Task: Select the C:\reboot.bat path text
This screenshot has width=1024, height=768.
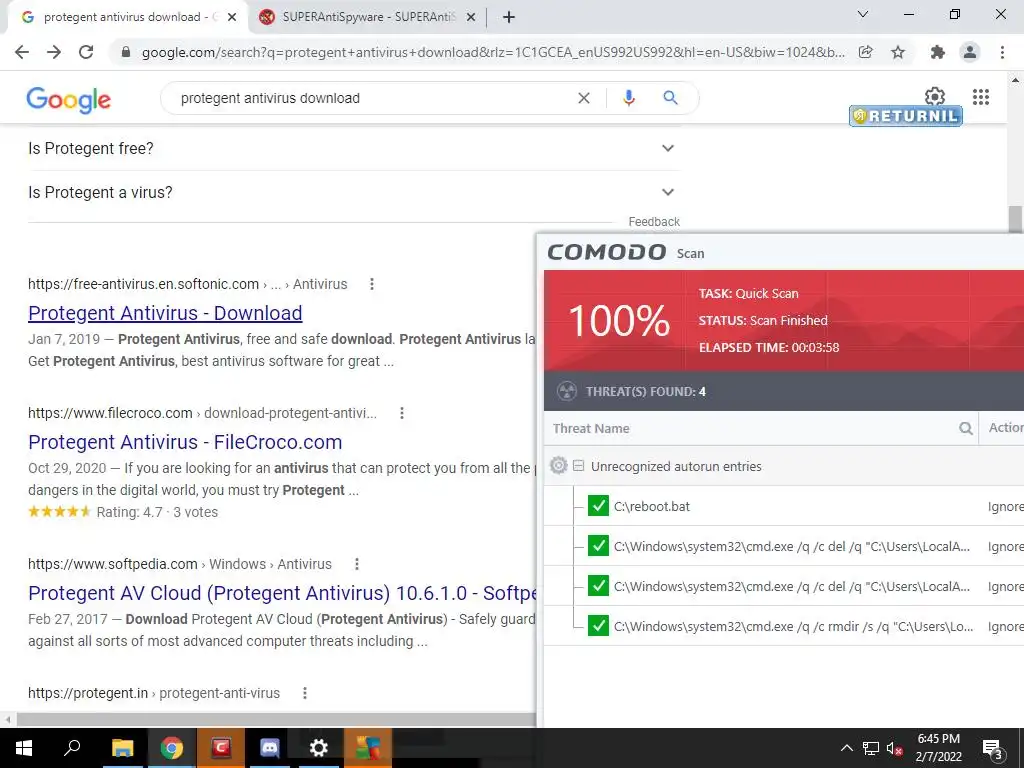Action: point(652,506)
